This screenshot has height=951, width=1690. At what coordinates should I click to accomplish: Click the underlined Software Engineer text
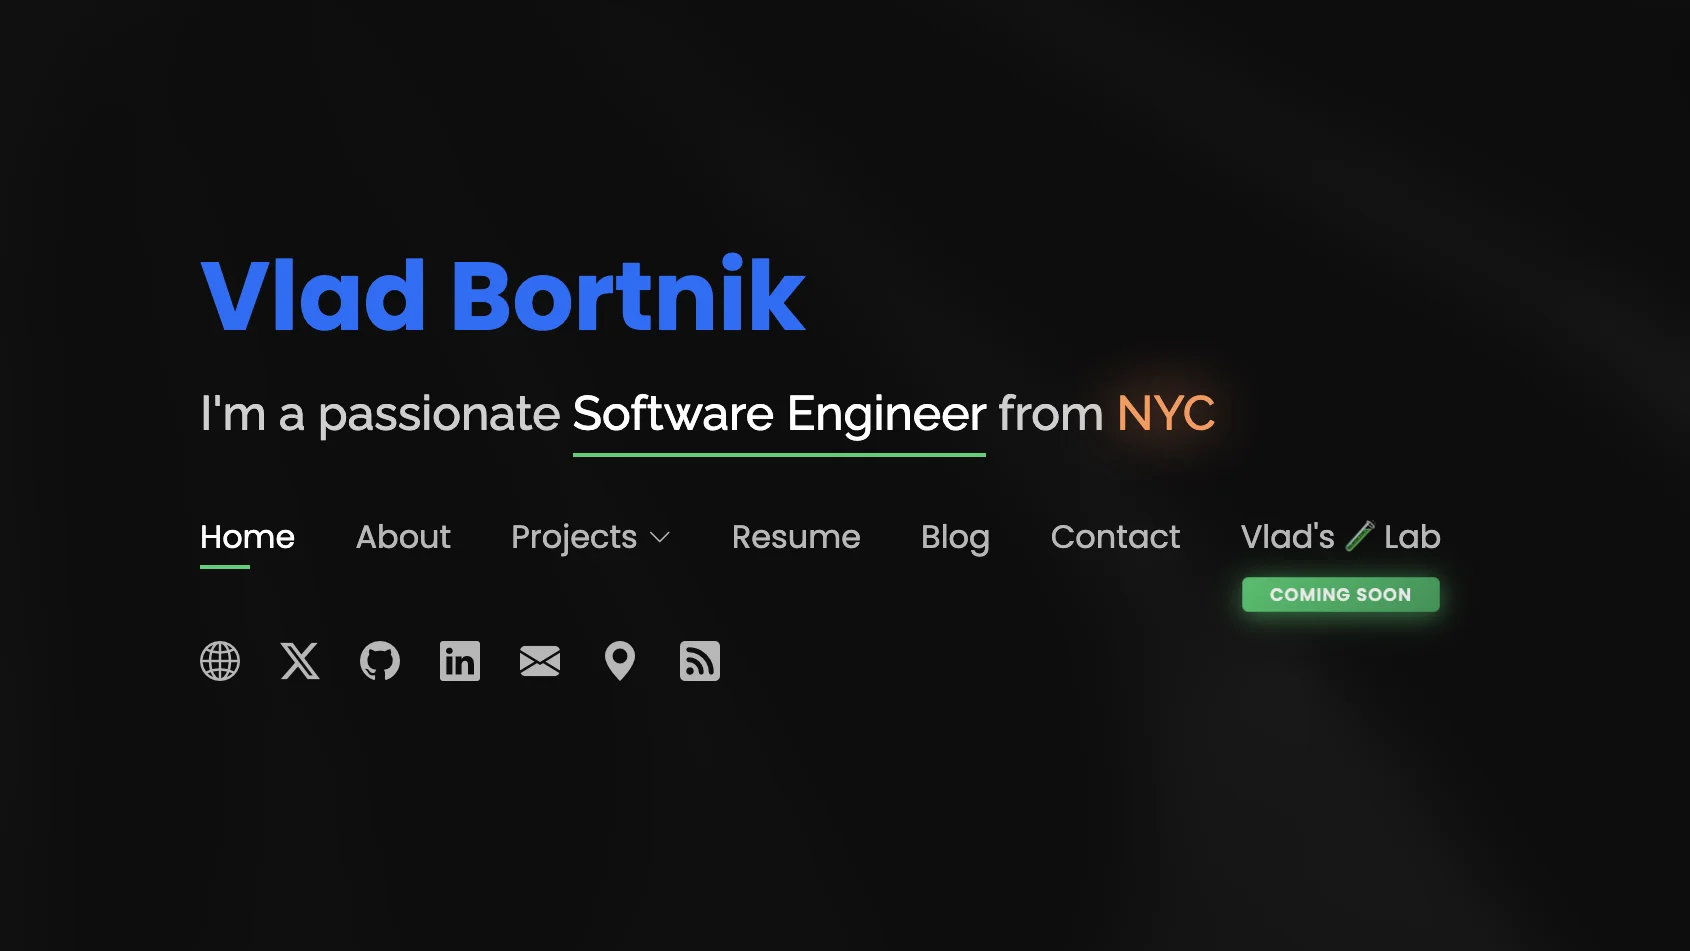coord(778,413)
